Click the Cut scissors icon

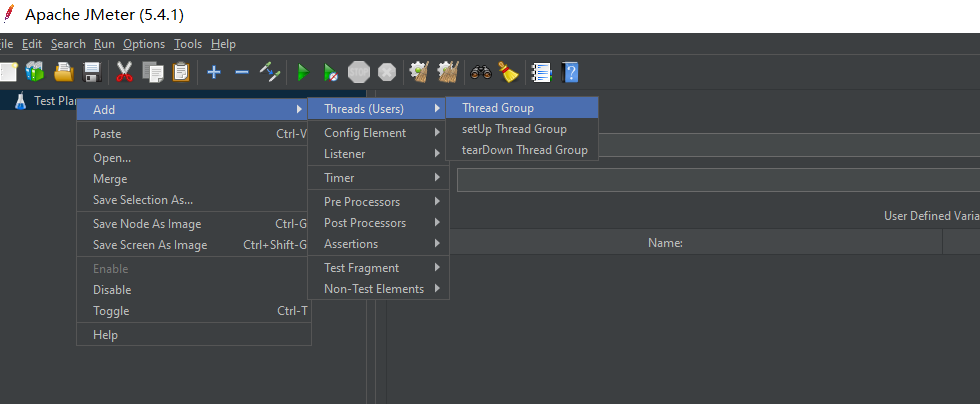pos(125,72)
